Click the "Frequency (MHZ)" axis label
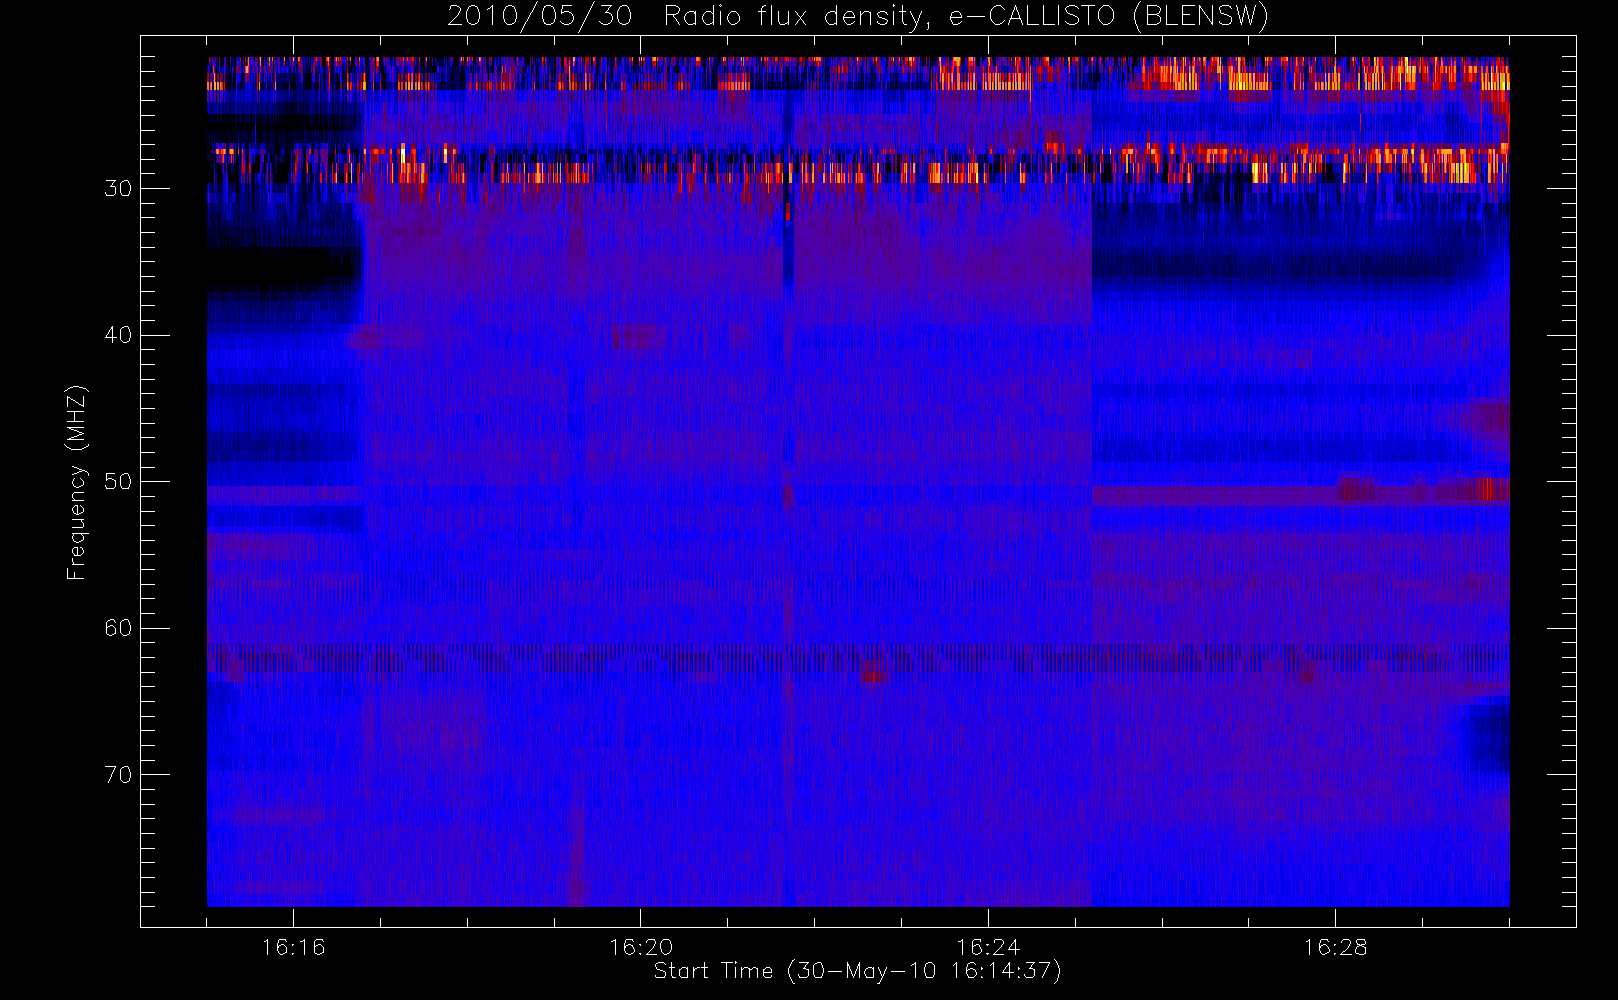This screenshot has width=1618, height=1000. (x=77, y=482)
